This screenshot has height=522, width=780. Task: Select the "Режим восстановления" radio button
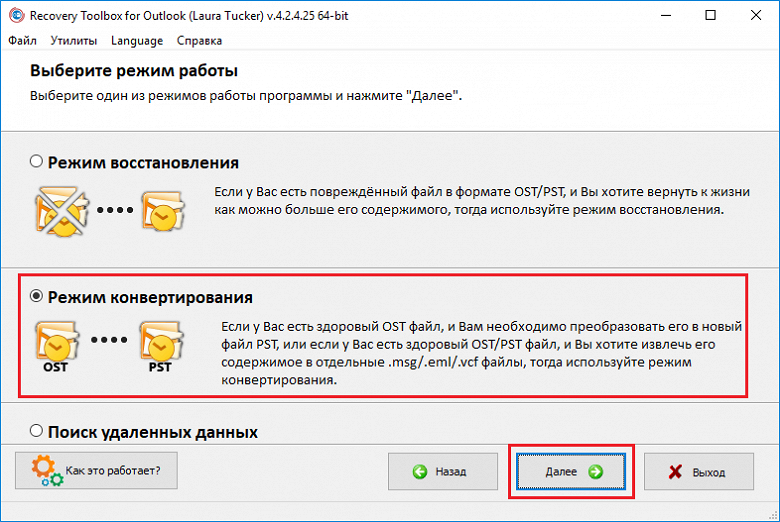(37, 161)
